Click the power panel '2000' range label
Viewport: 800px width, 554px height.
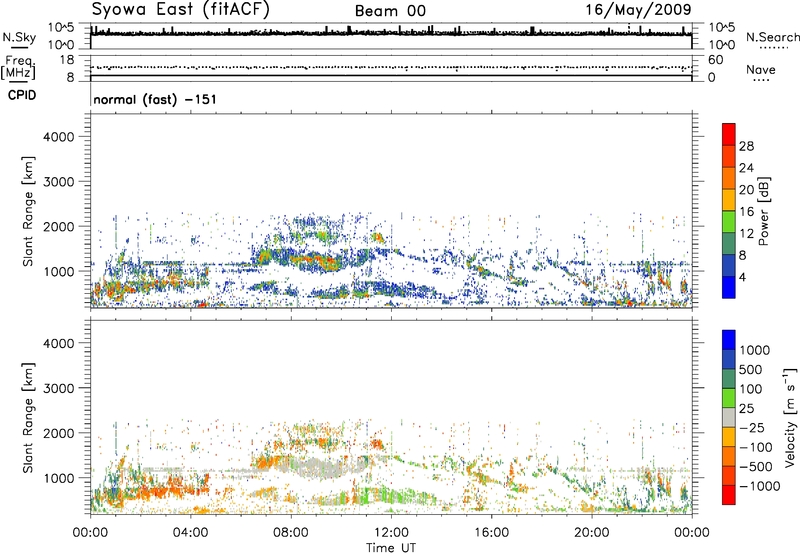58,226
